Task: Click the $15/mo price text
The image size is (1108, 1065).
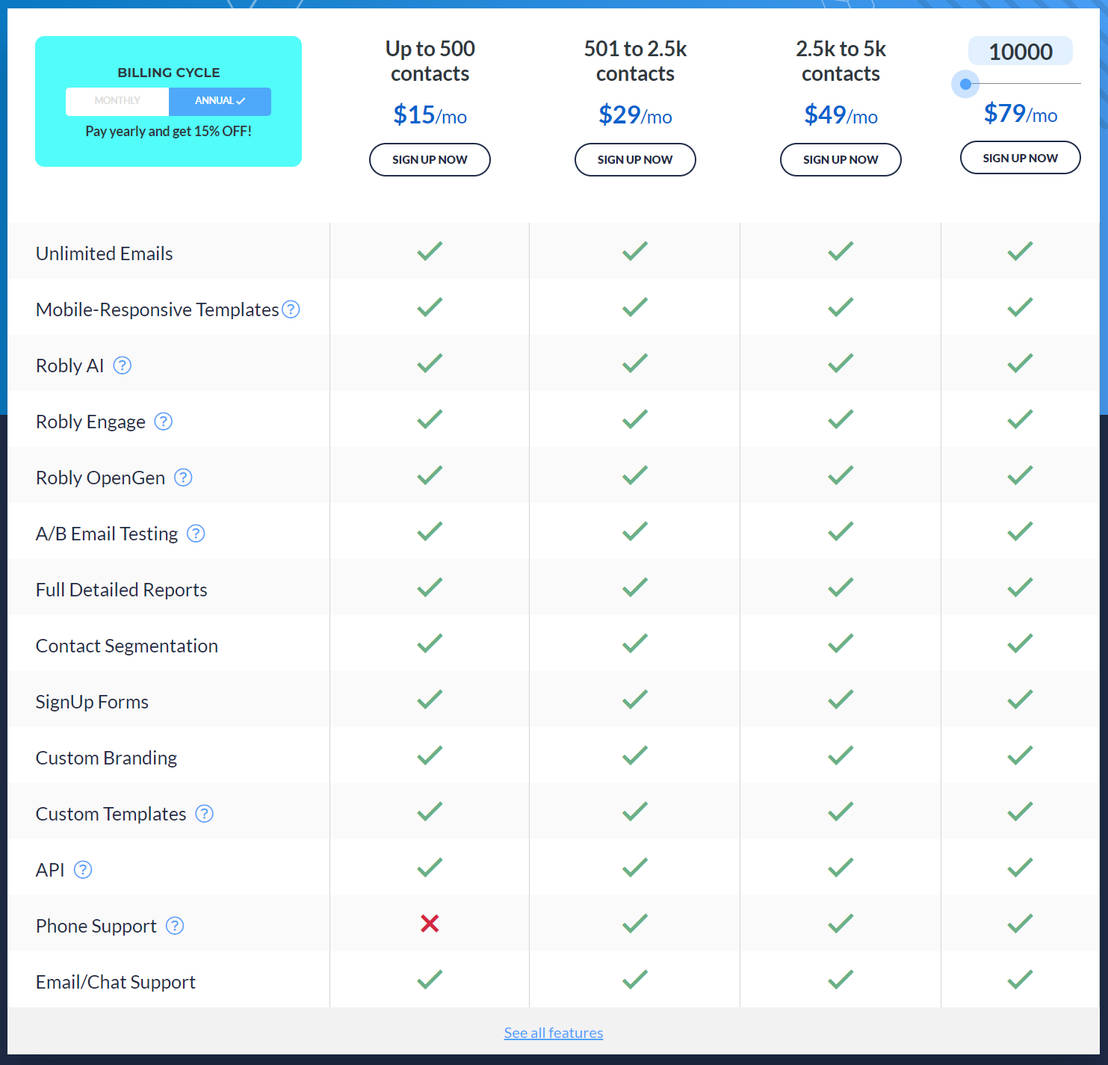Action: (x=430, y=114)
